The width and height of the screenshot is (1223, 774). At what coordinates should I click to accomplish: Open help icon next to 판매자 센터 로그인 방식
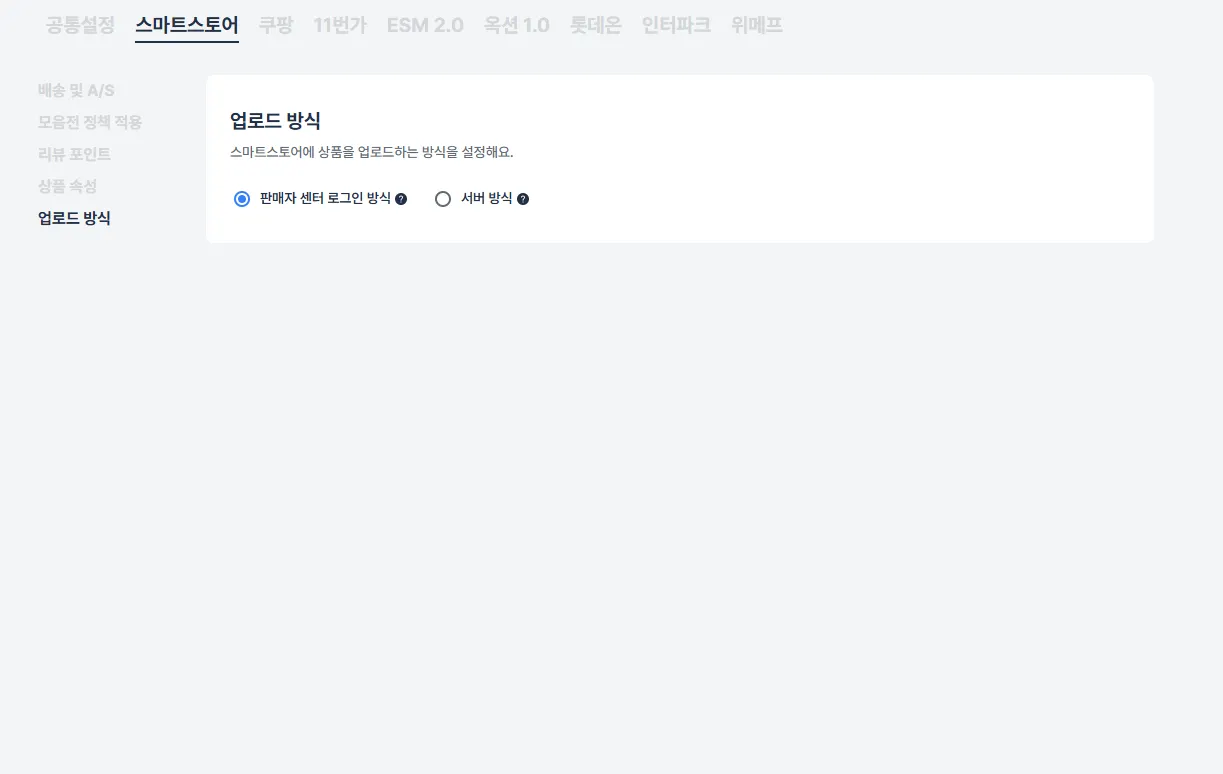[x=401, y=199]
